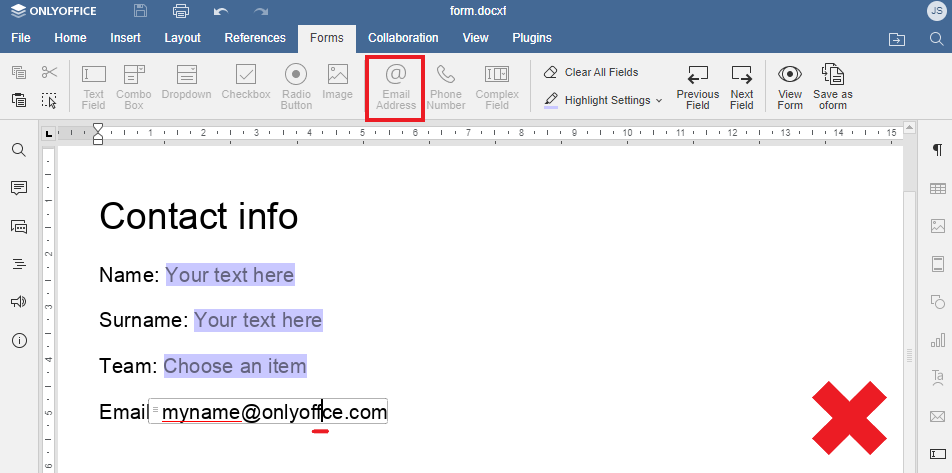Insert a Combo Box field
This screenshot has width=952, height=473.
click(133, 86)
